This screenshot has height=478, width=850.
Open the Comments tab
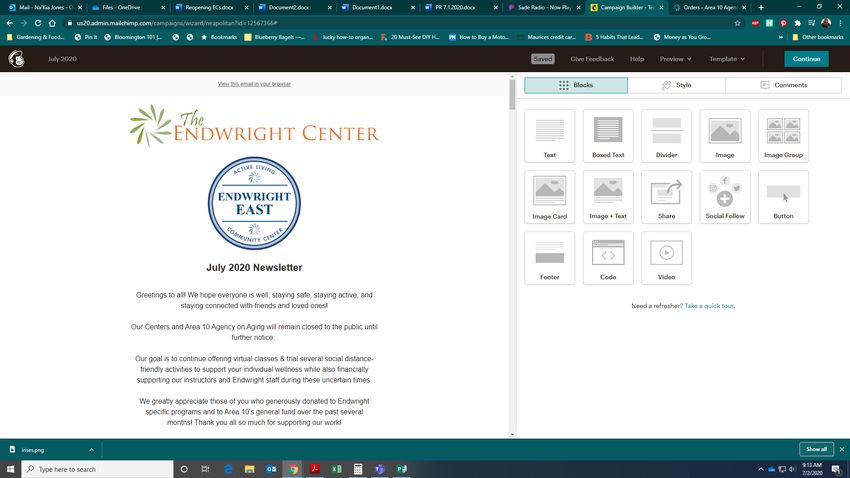[x=784, y=85]
